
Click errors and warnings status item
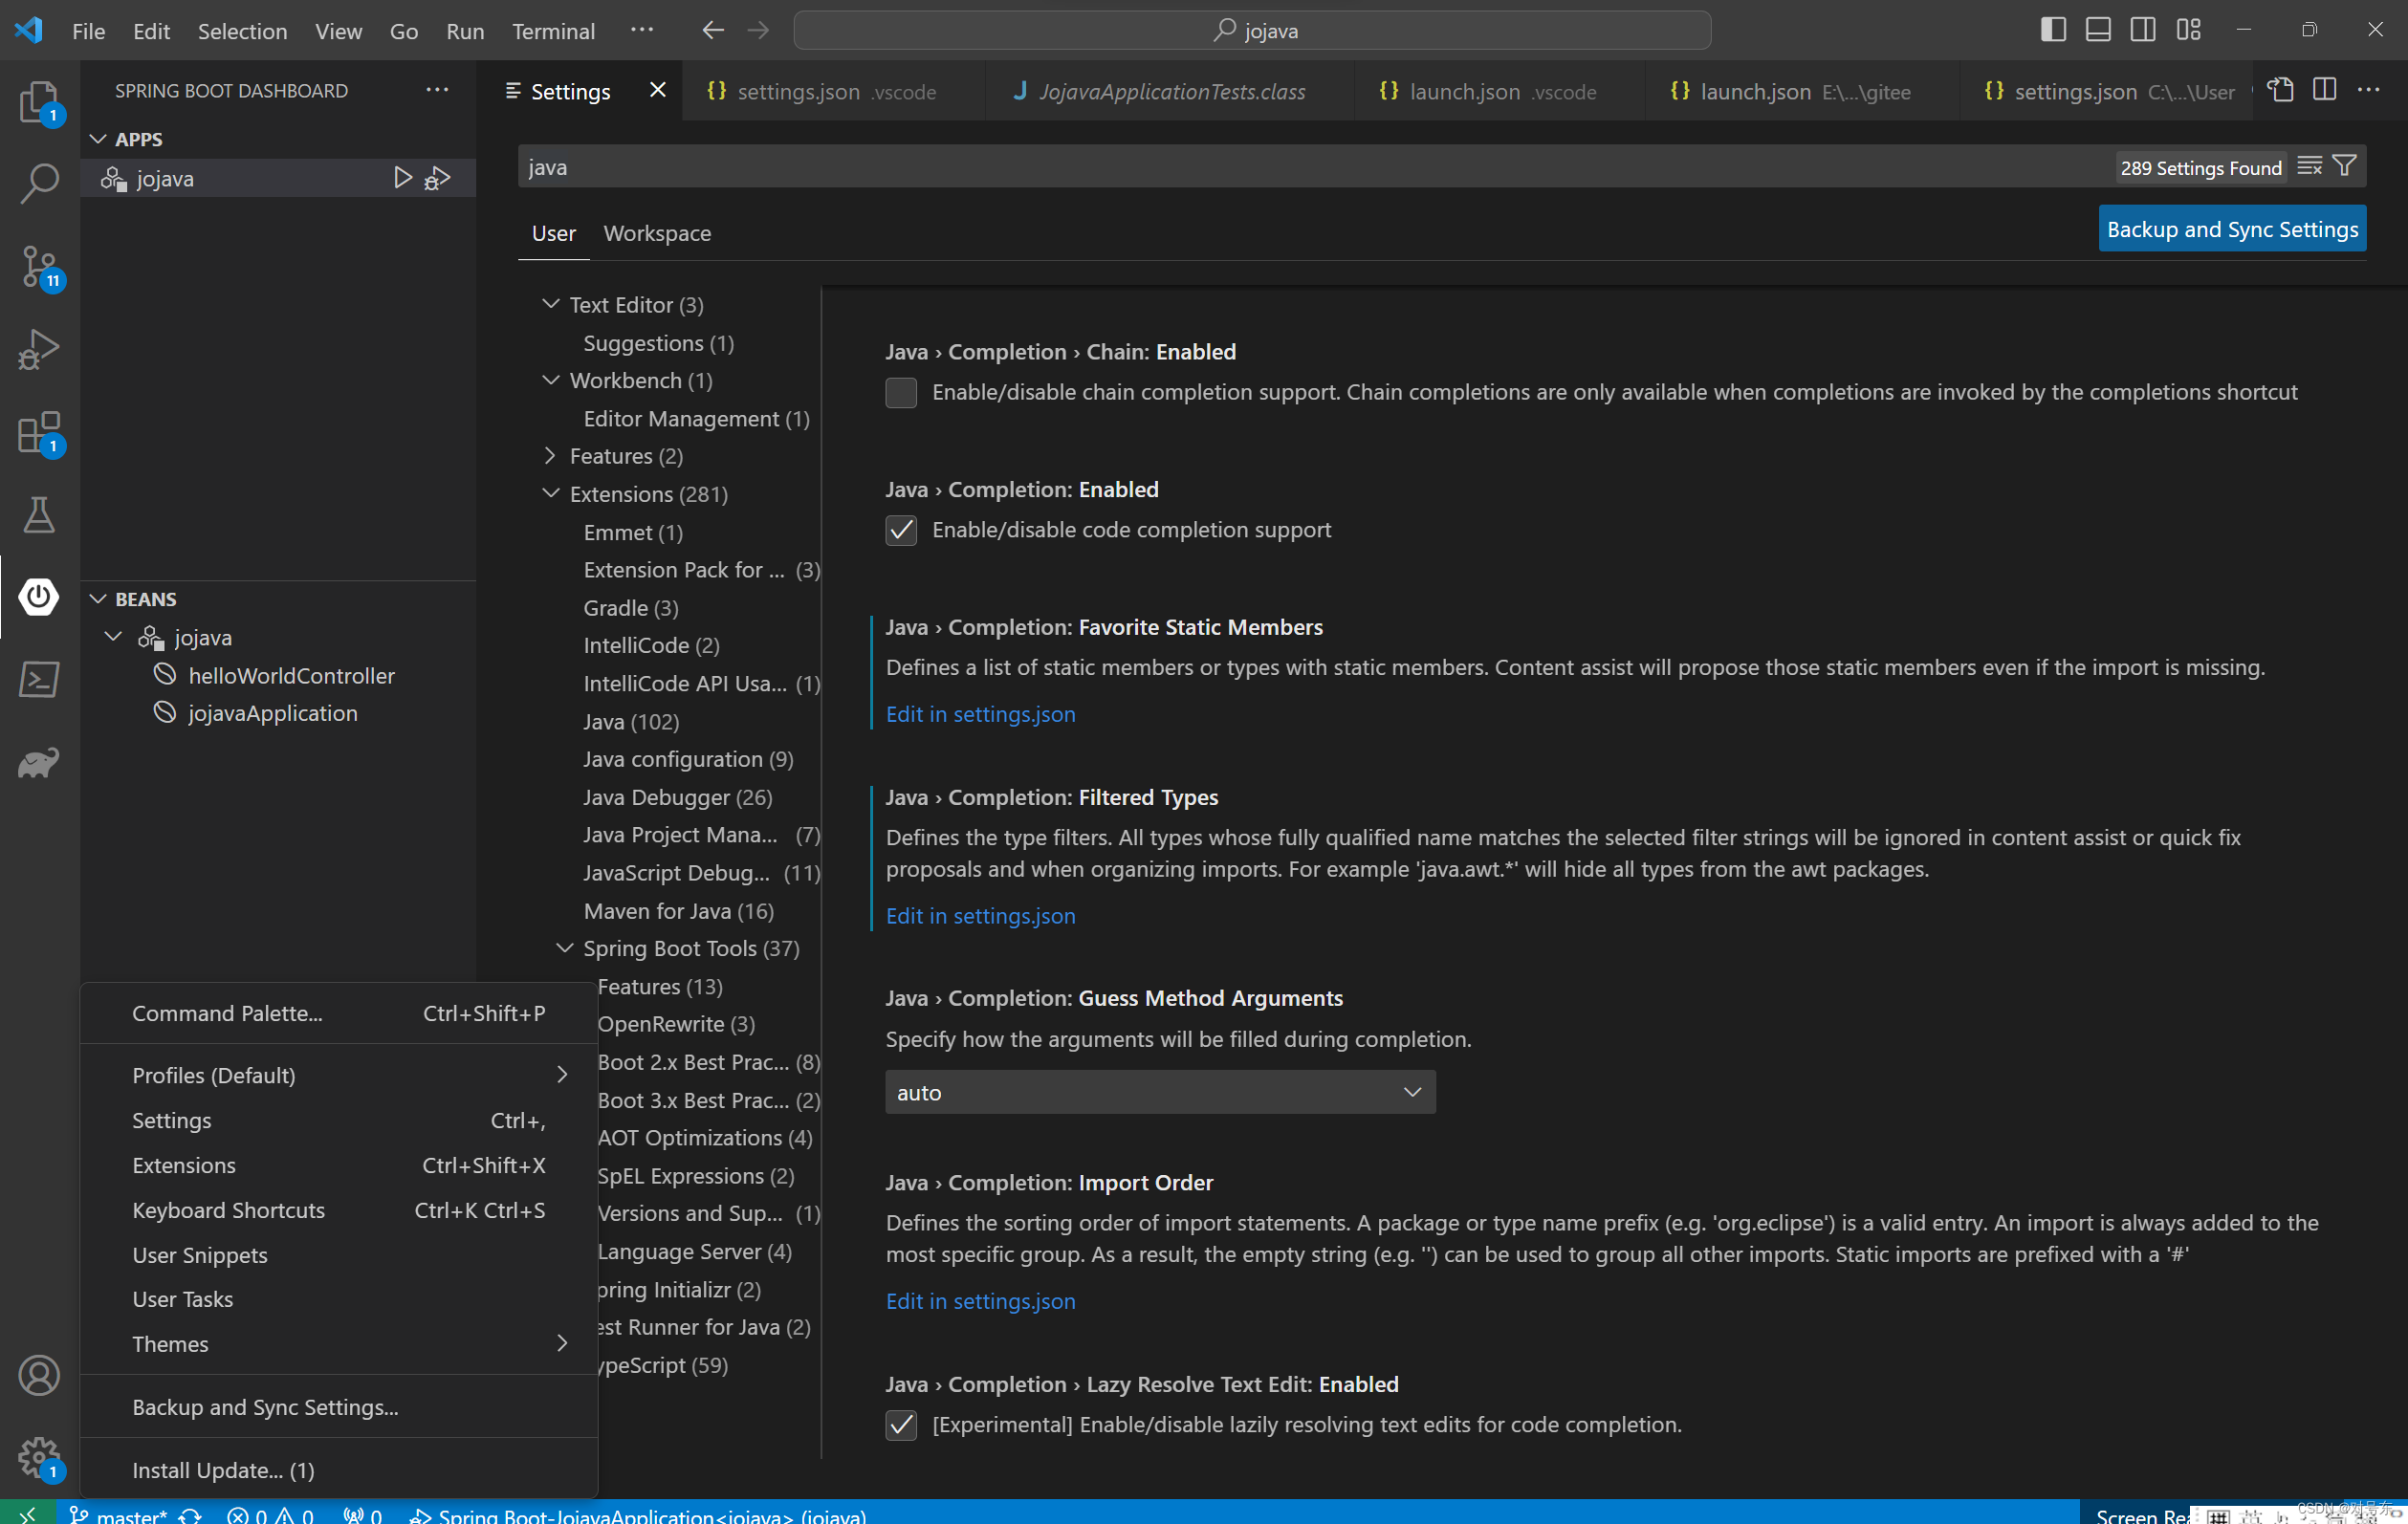coord(270,1514)
